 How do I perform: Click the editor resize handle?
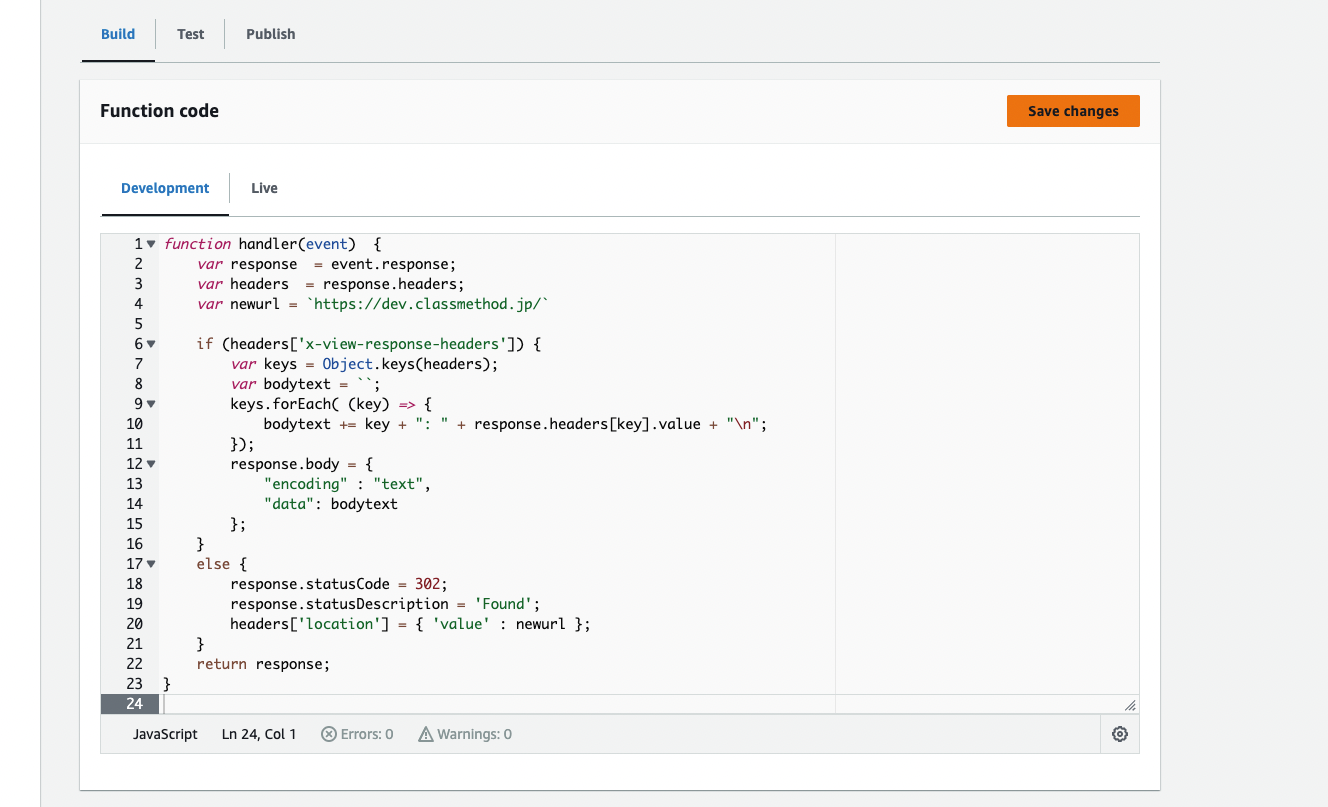1128,704
